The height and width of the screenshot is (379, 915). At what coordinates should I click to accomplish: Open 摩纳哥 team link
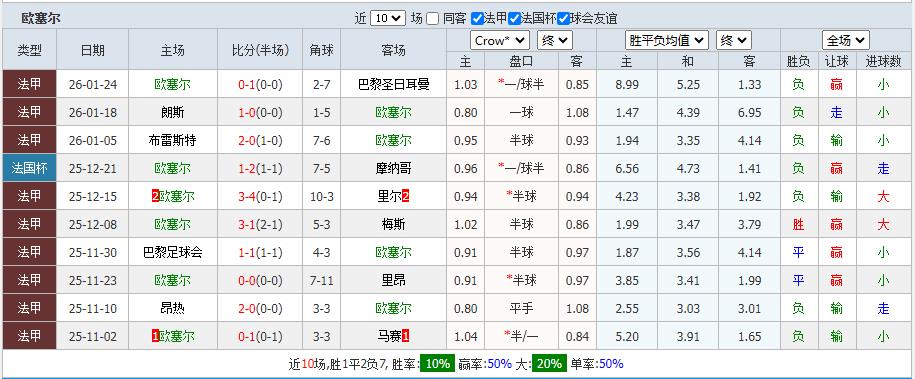click(394, 169)
